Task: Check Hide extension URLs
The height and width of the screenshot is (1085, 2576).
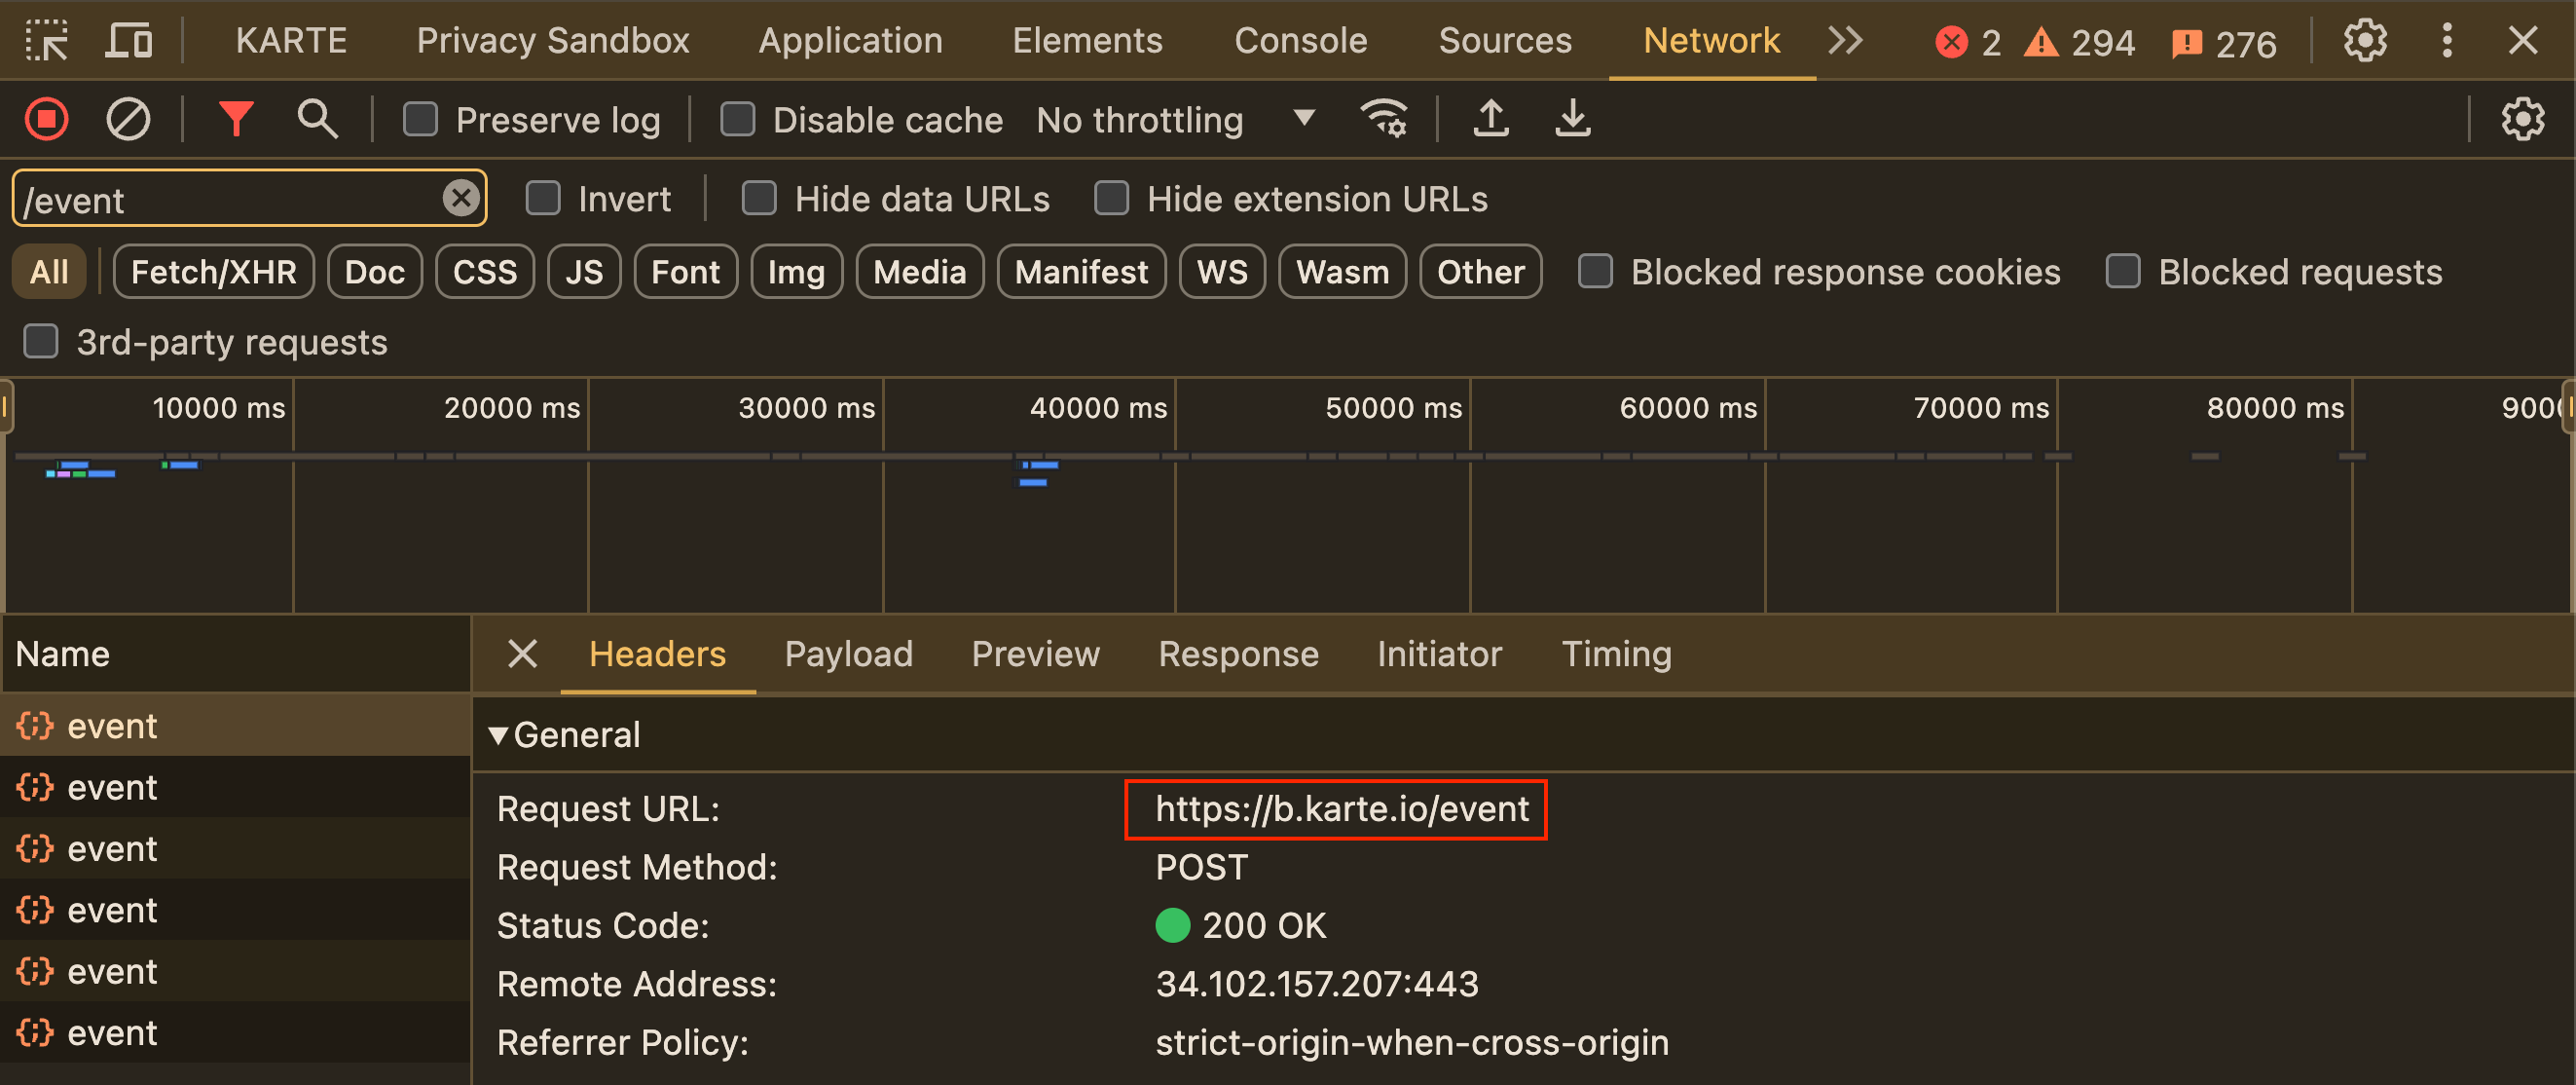Action: click(1111, 198)
